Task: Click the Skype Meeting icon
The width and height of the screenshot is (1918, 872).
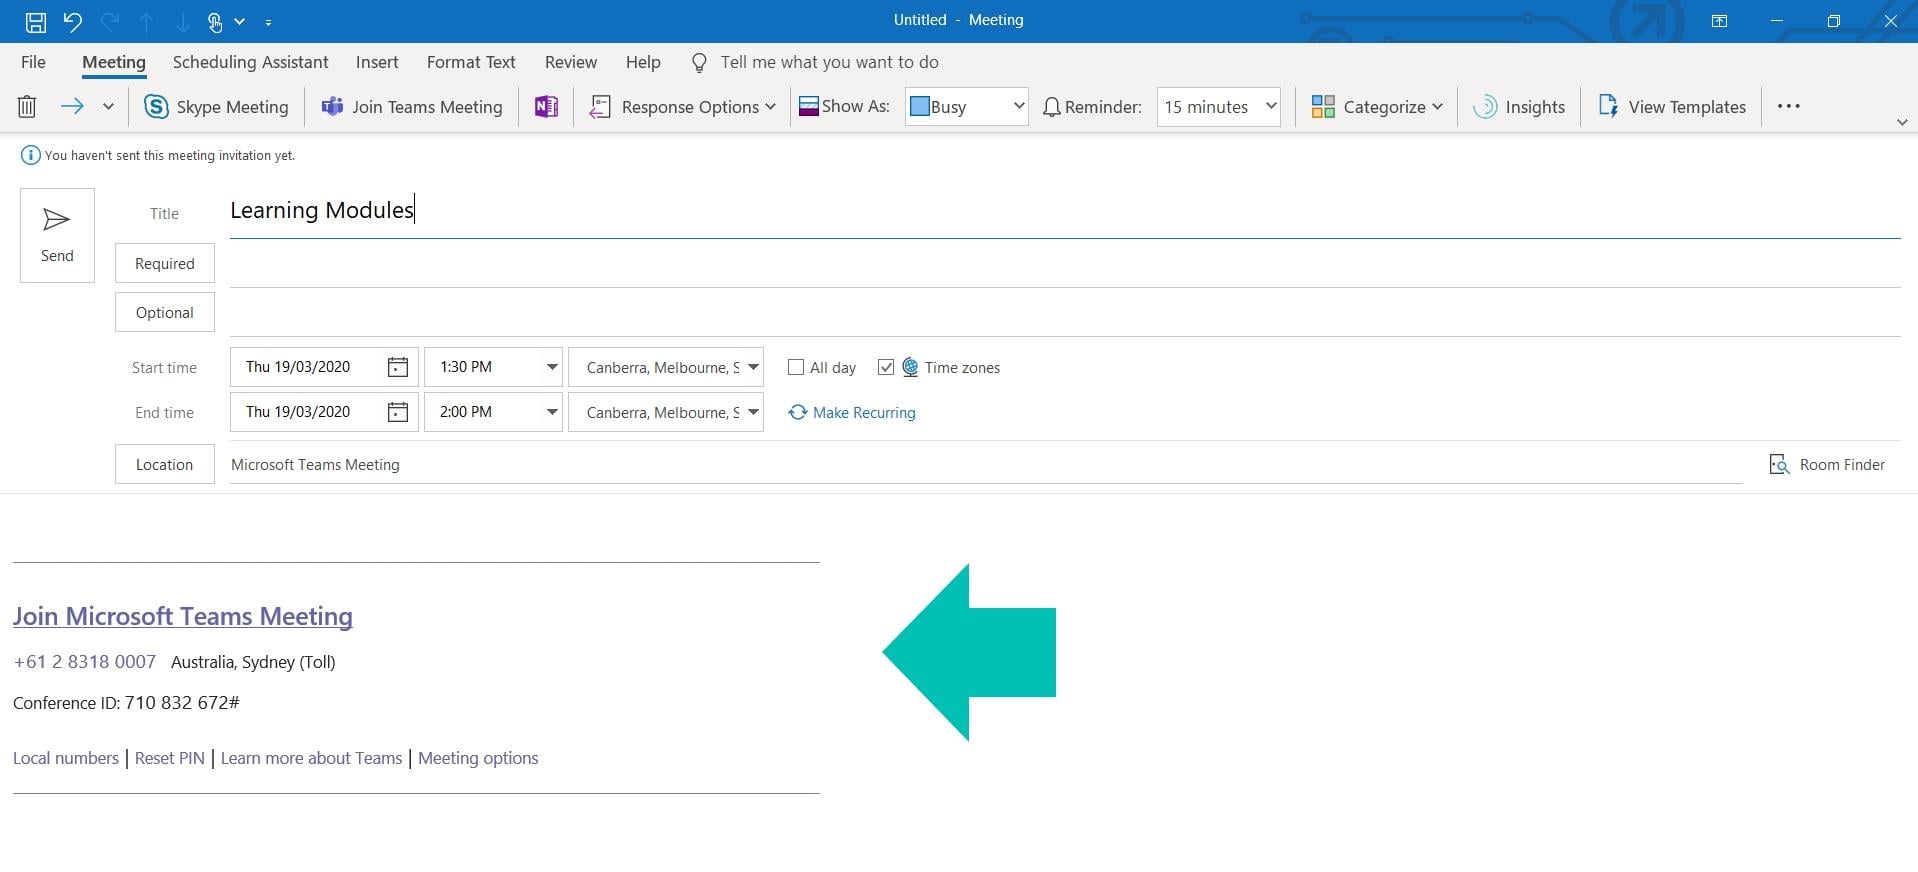Action: (156, 107)
